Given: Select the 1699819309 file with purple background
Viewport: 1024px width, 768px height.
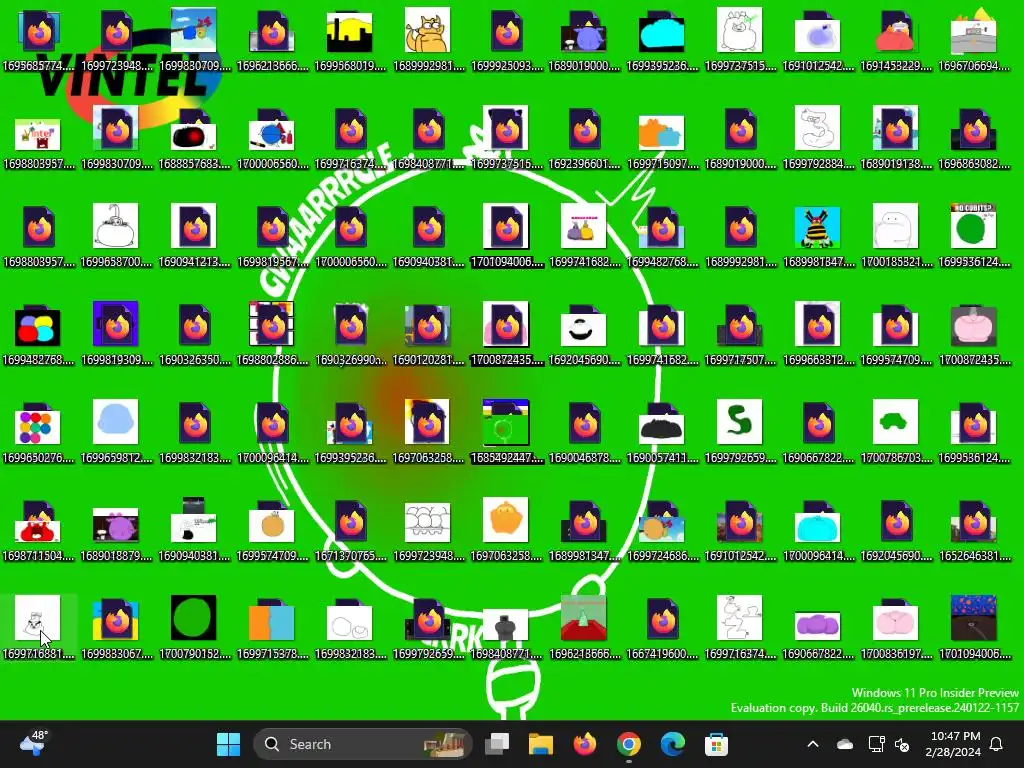Looking at the screenshot, I should pyautogui.click(x=116, y=332).
